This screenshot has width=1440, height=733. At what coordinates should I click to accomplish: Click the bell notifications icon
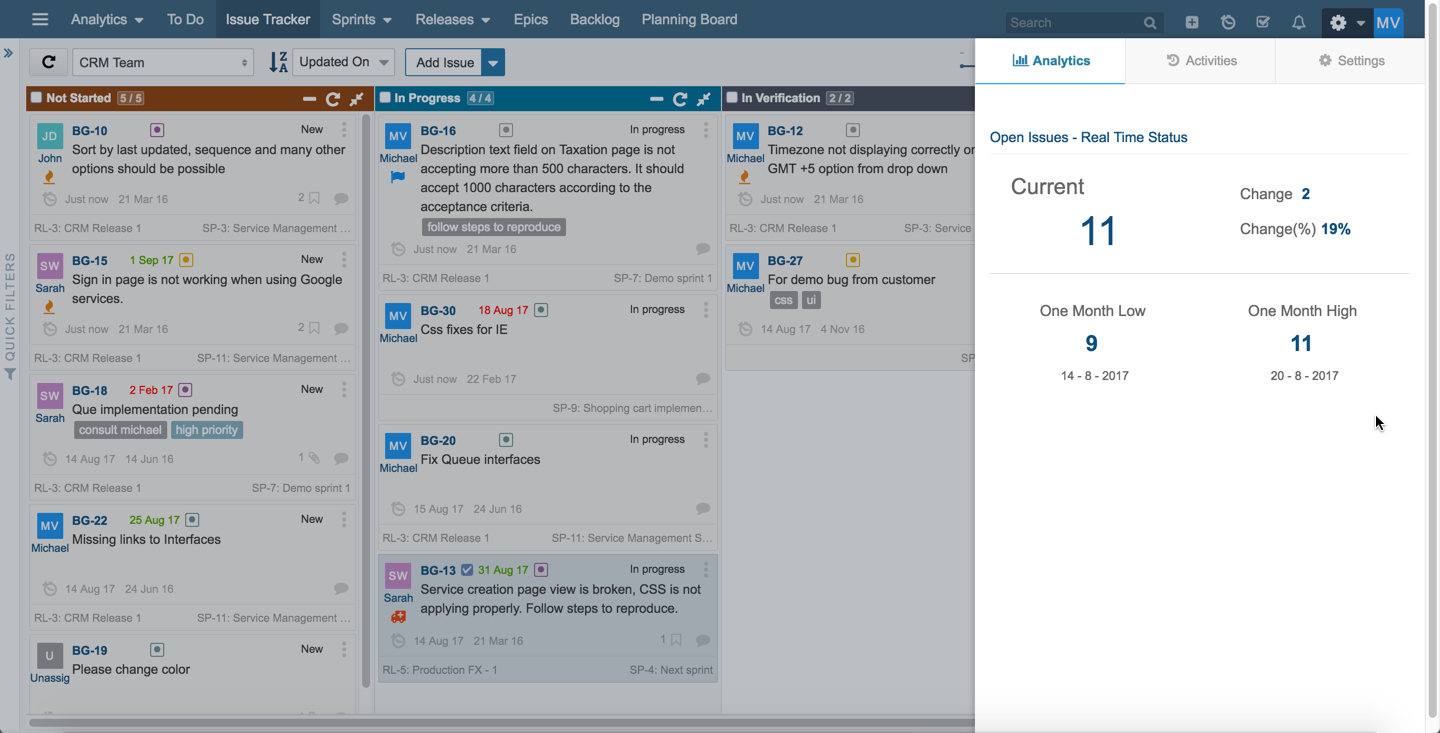1299,22
